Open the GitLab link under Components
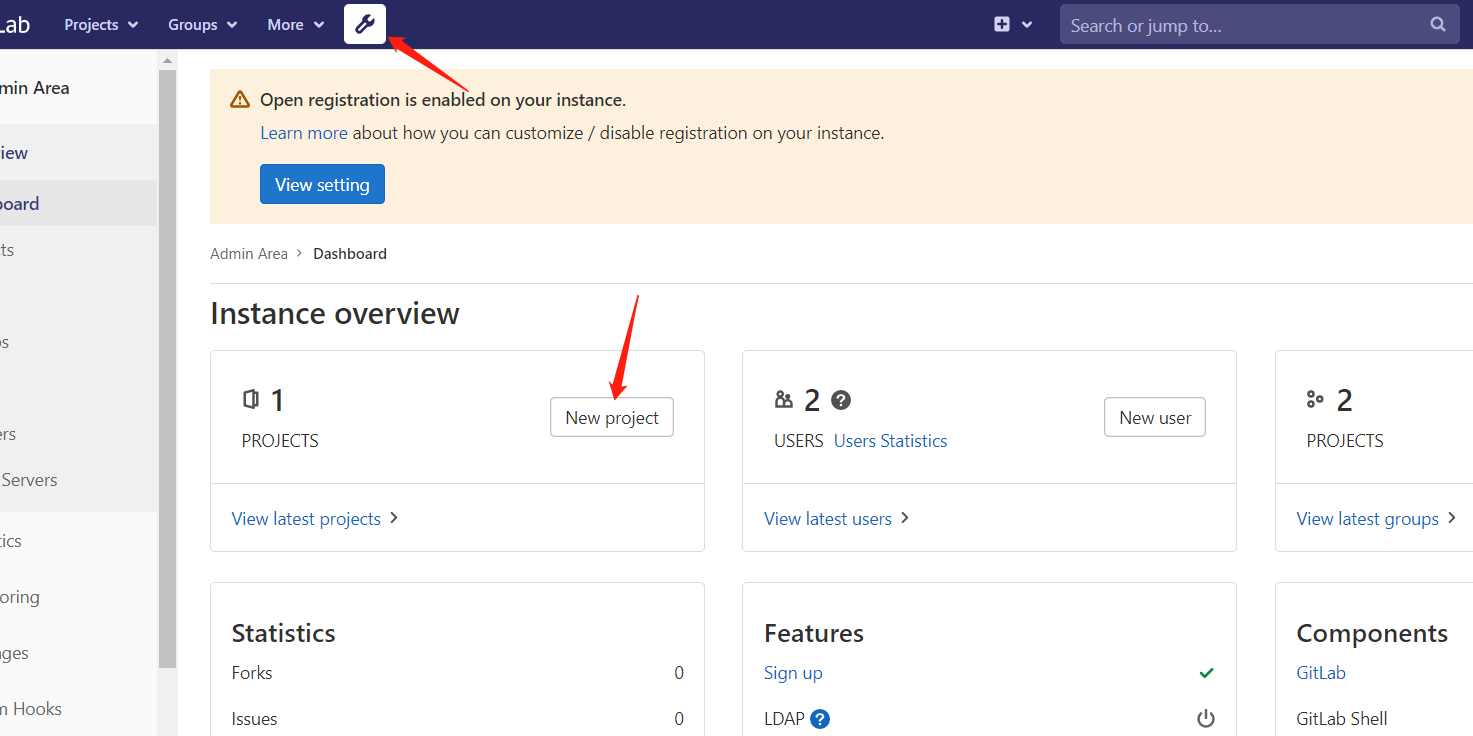The width and height of the screenshot is (1473, 736). [1321, 673]
